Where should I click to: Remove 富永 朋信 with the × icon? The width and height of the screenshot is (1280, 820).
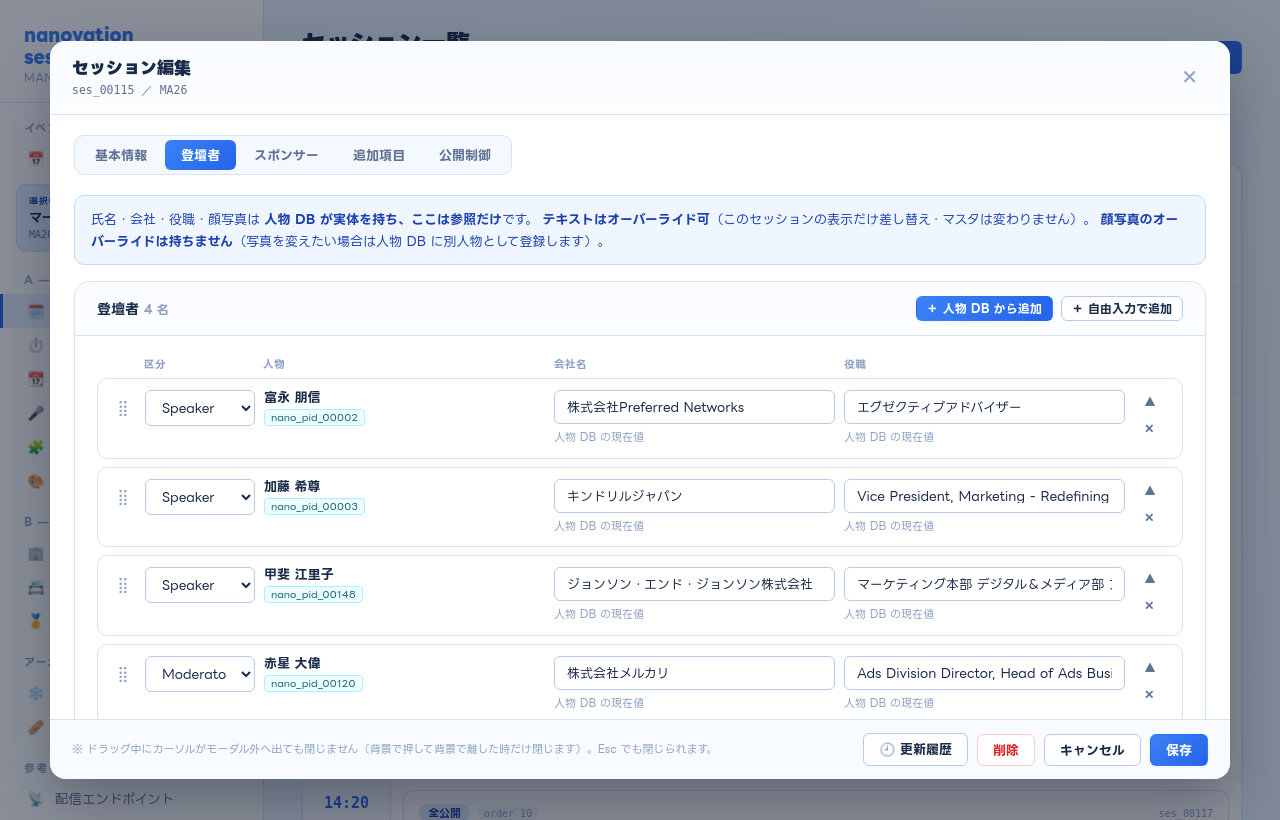click(x=1149, y=428)
